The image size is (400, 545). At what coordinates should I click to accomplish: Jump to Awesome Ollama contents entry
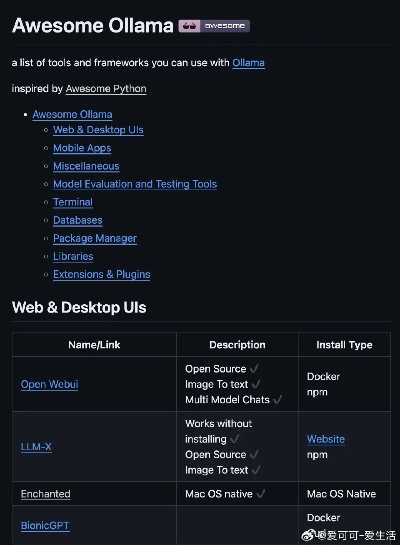click(x=72, y=114)
